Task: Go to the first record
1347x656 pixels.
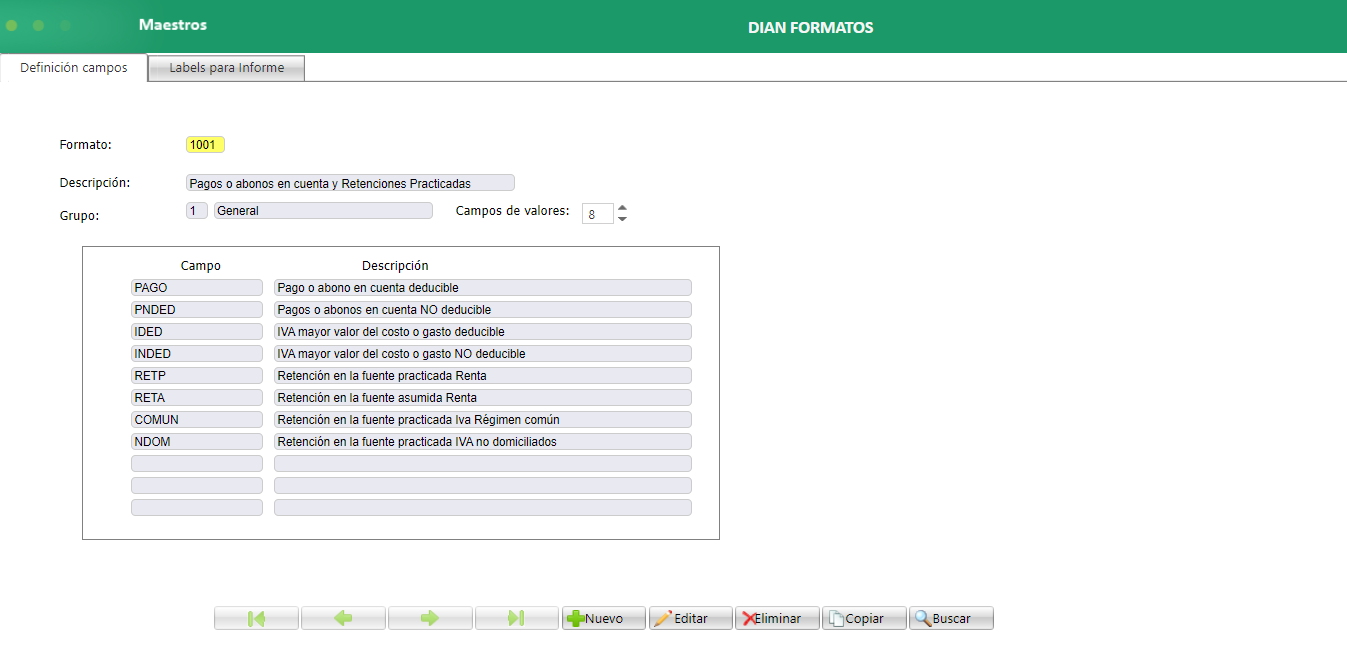Action: (256, 618)
